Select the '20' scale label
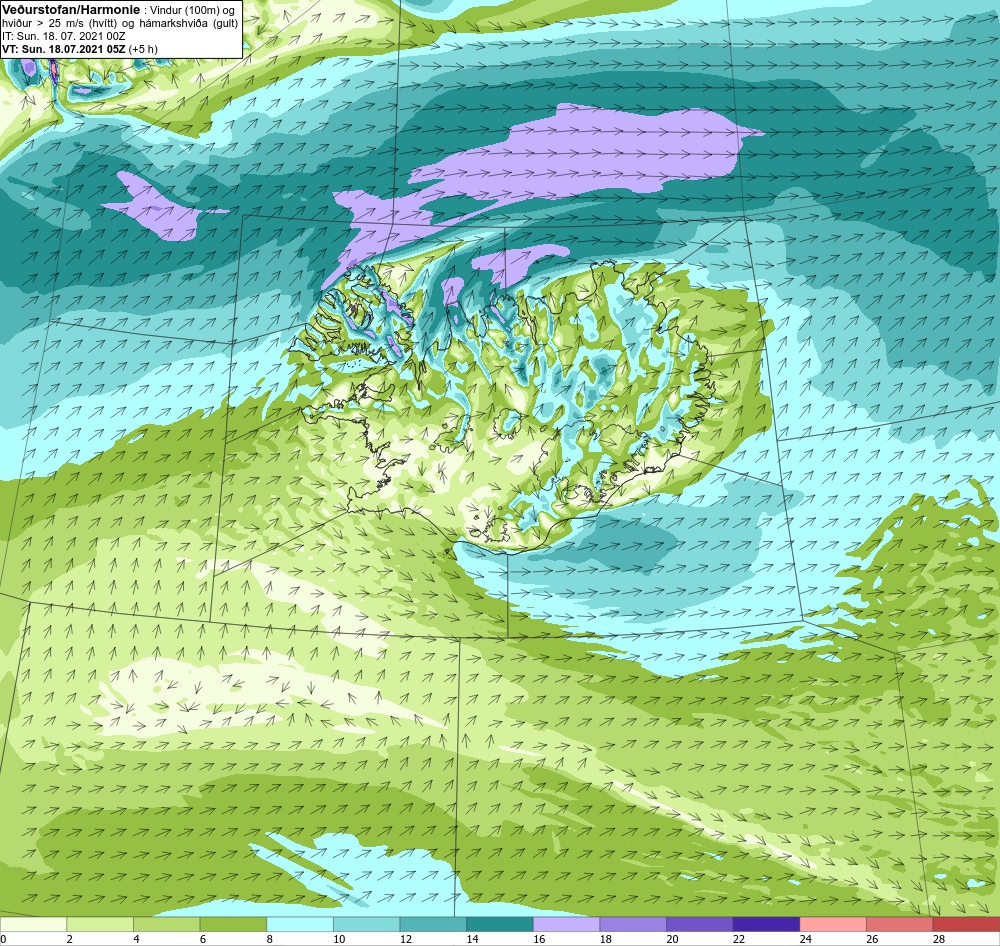The height and width of the screenshot is (946, 1000). 672,939
